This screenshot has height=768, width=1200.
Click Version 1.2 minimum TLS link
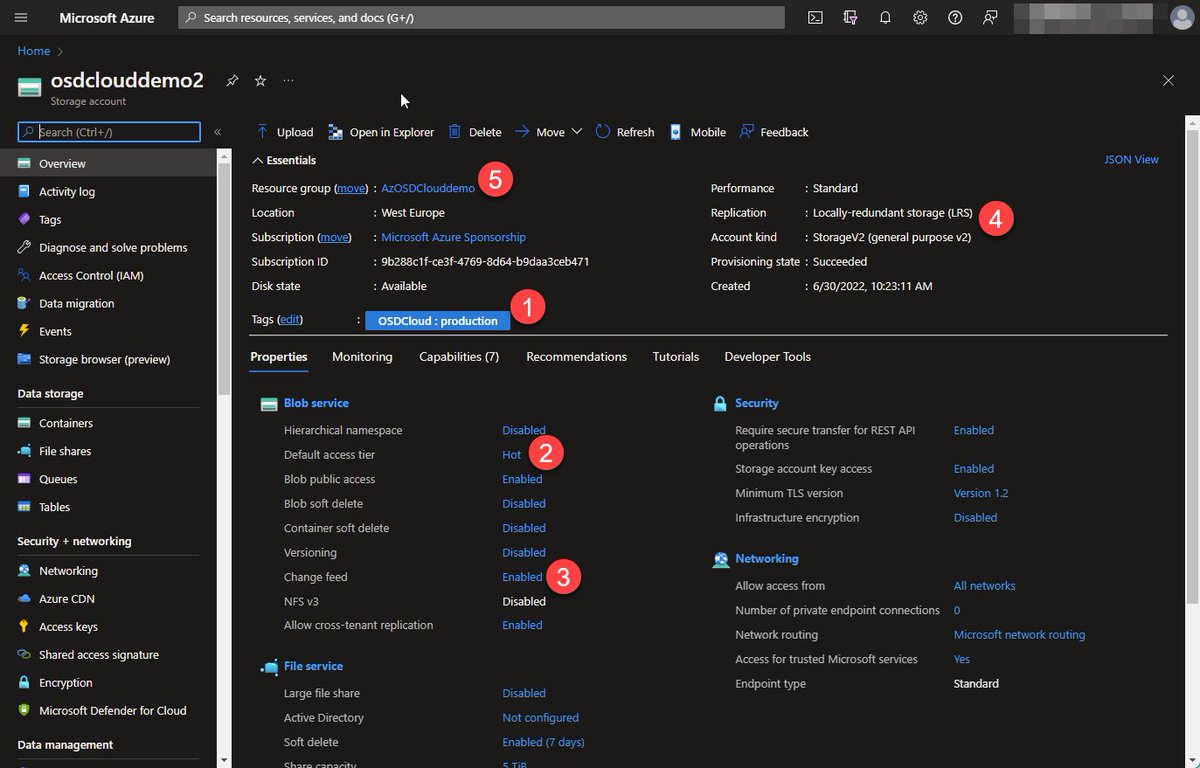pyautogui.click(x=981, y=493)
